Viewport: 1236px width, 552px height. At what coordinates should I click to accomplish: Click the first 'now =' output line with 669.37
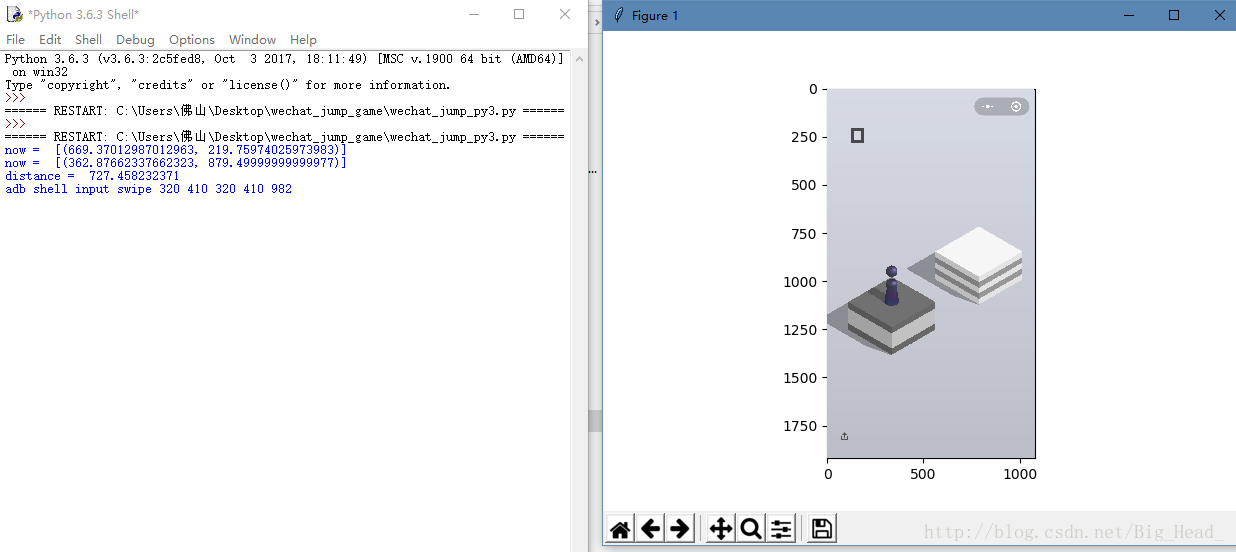tap(175, 149)
